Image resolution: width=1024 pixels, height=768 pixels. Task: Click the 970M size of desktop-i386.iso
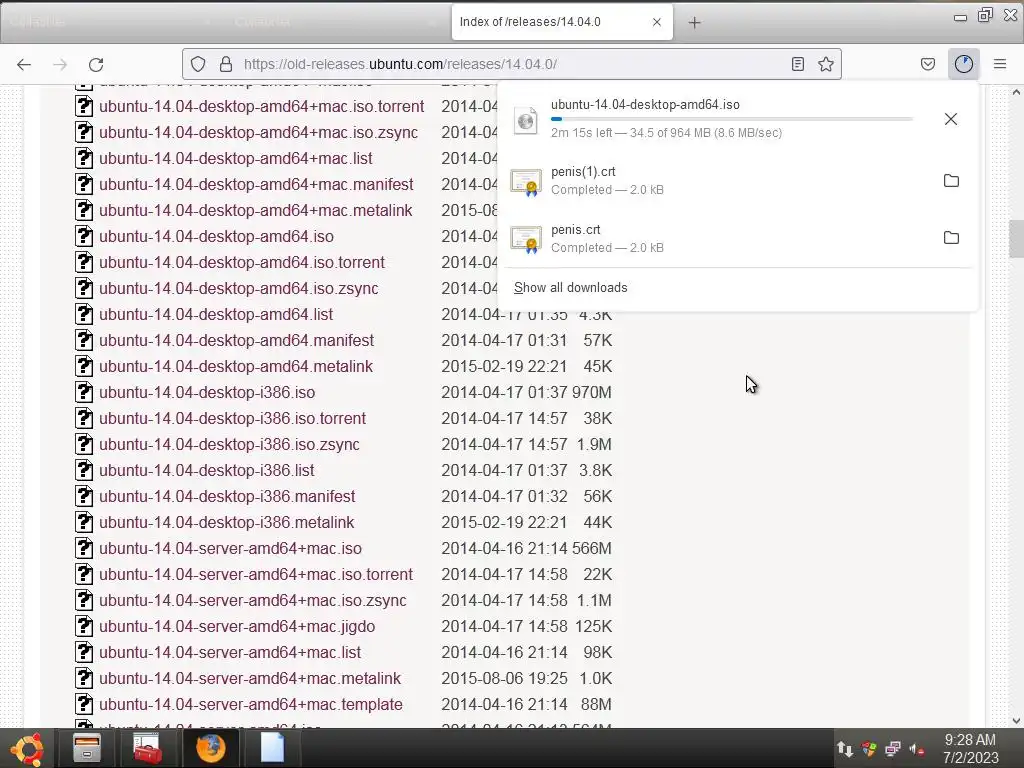click(x=592, y=392)
